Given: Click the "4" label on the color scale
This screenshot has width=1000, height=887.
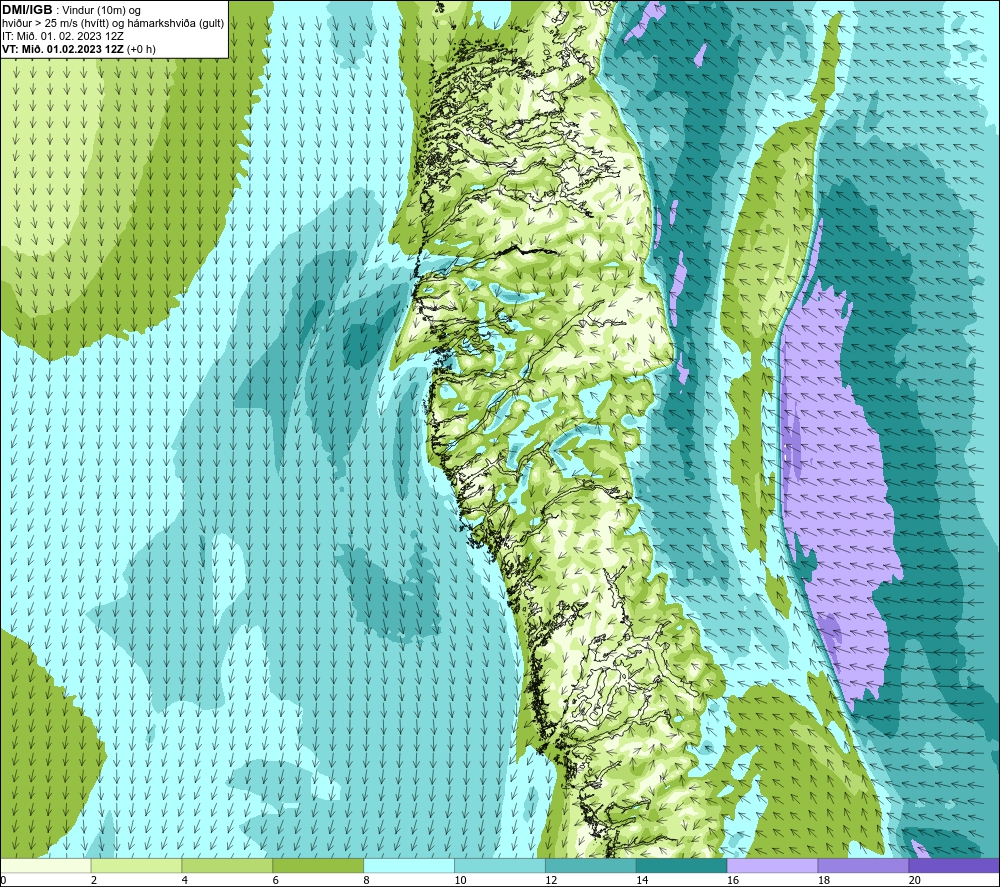Looking at the screenshot, I should click(x=185, y=880).
